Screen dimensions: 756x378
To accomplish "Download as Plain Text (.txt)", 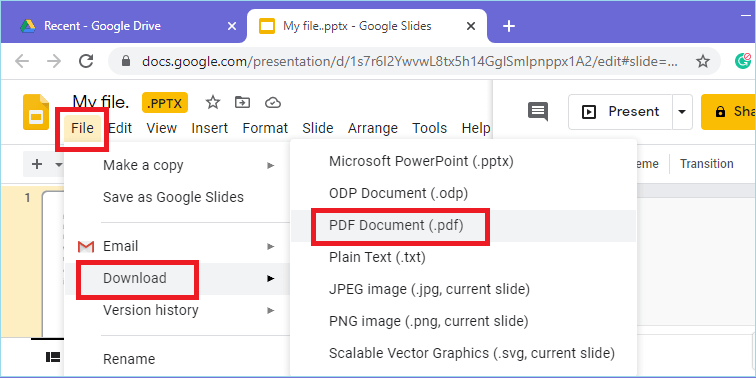I will 463,257.
